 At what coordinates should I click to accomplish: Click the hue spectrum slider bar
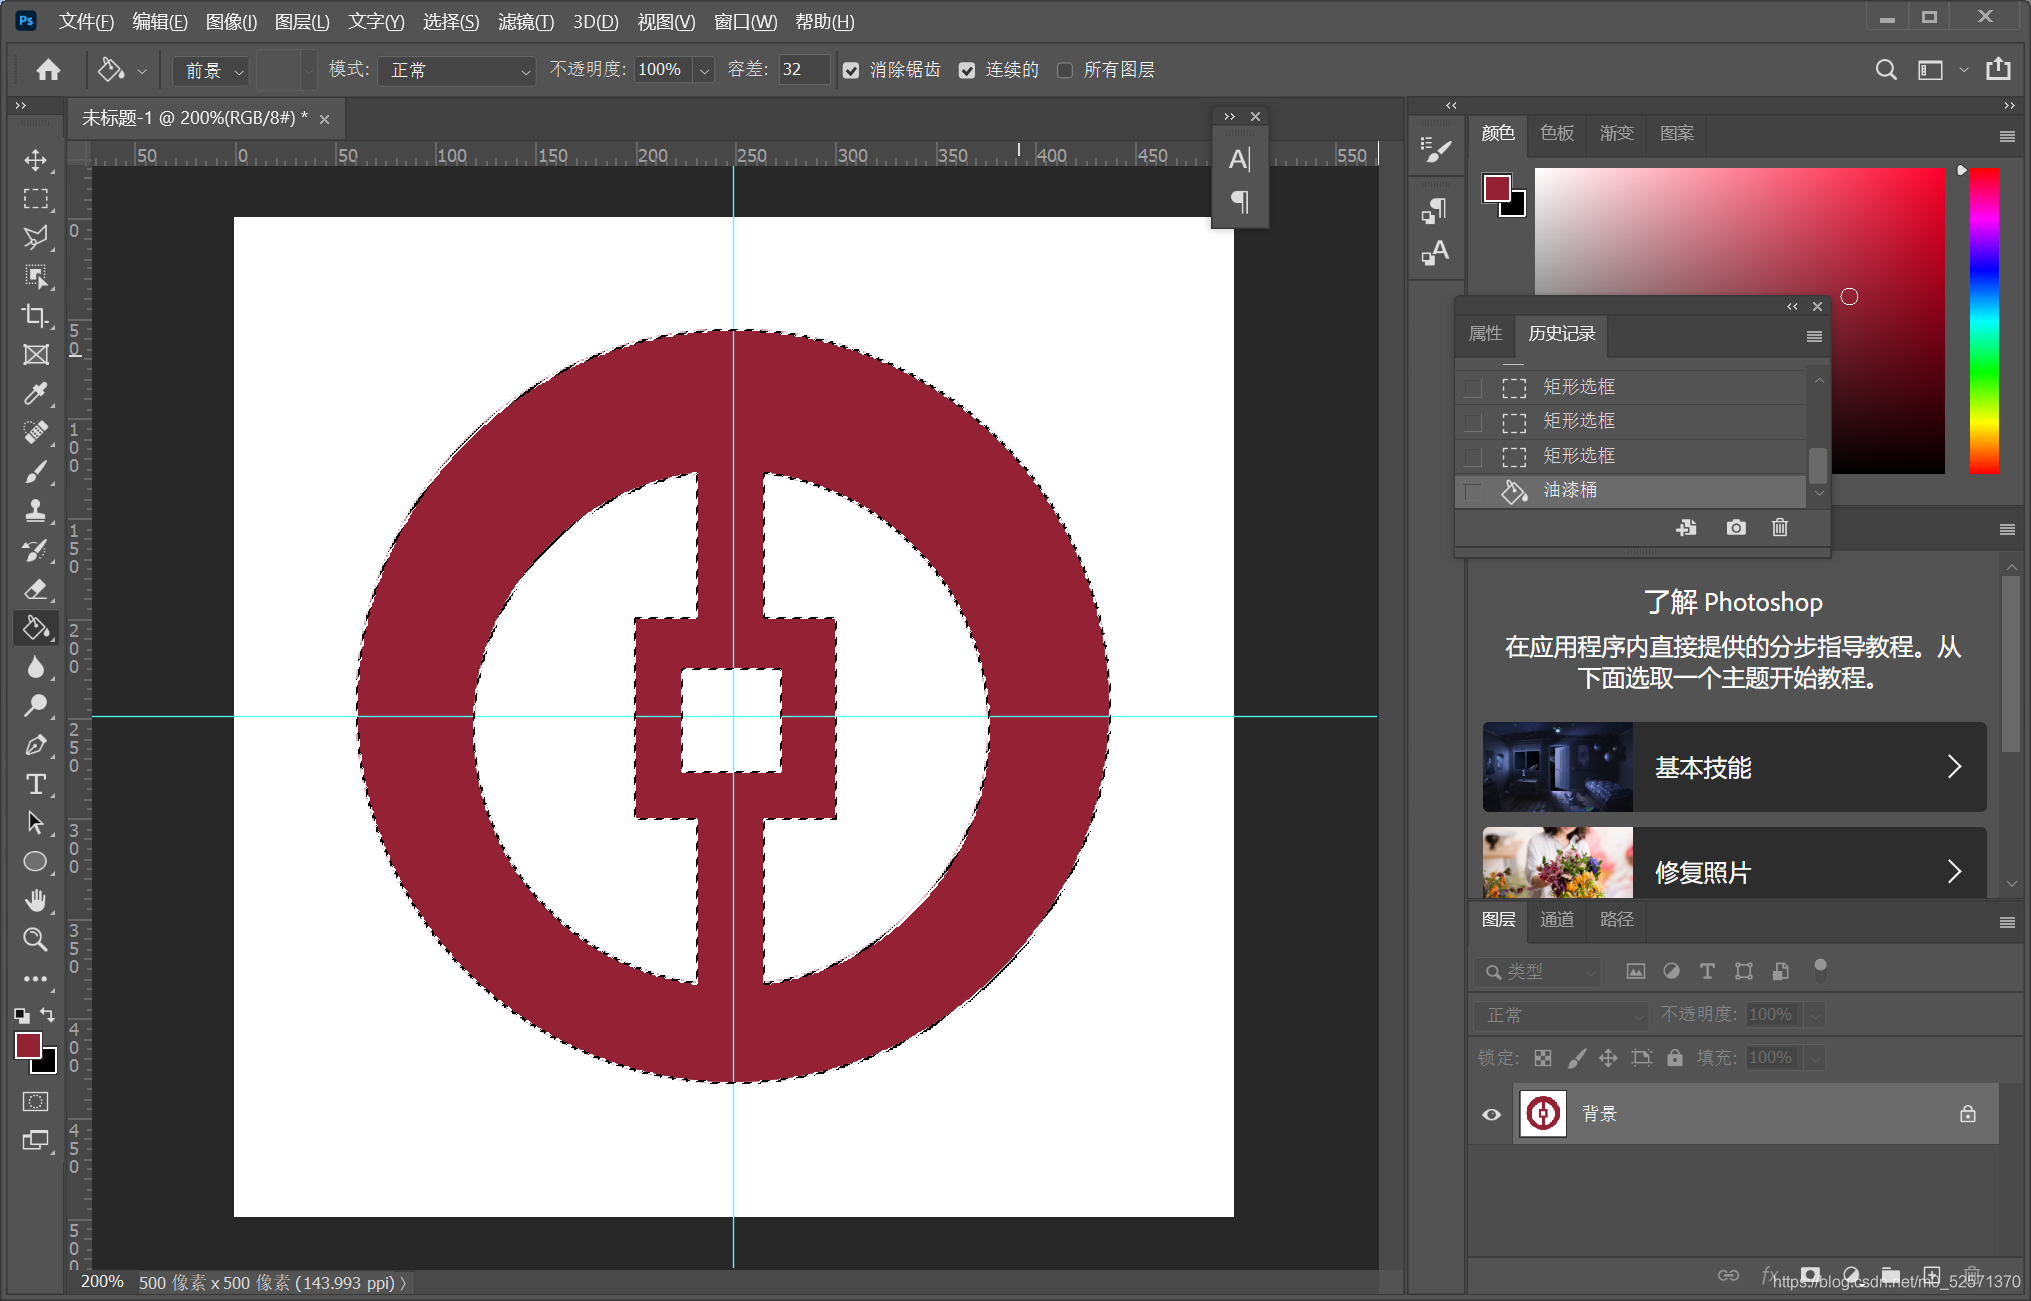1984,320
